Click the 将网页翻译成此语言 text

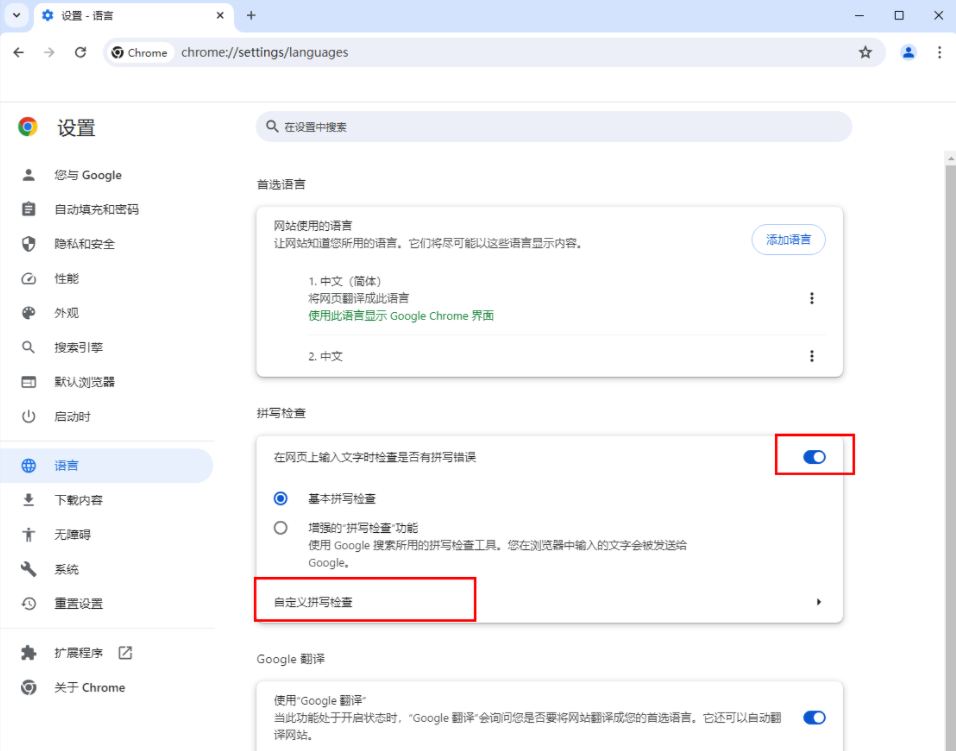358,298
